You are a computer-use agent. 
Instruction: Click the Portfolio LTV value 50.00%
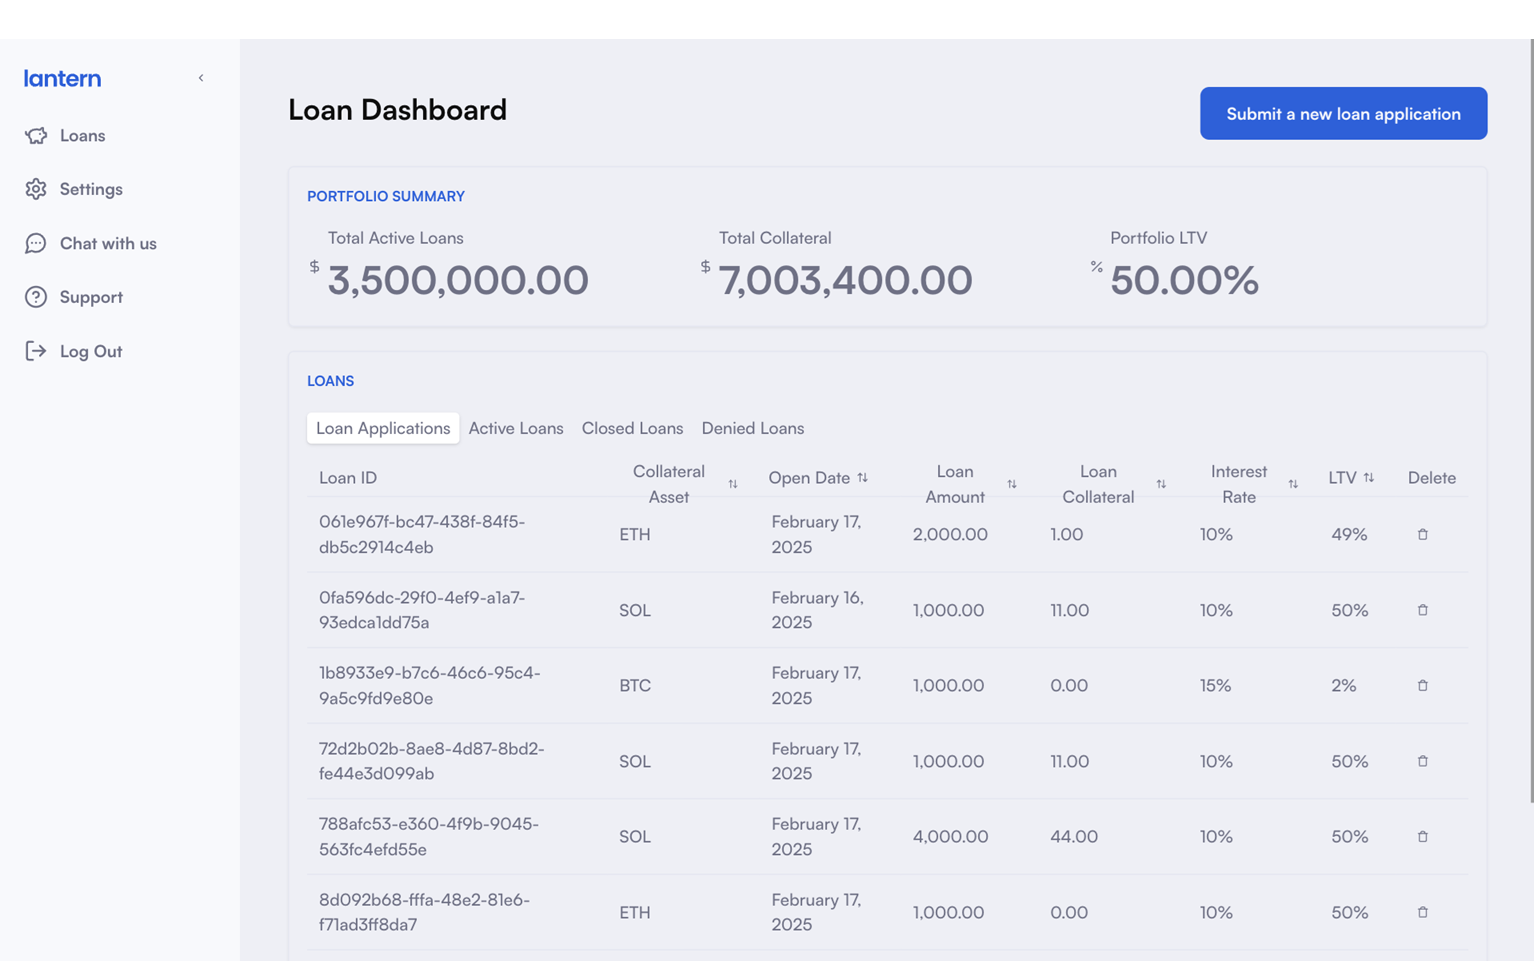1184,280
